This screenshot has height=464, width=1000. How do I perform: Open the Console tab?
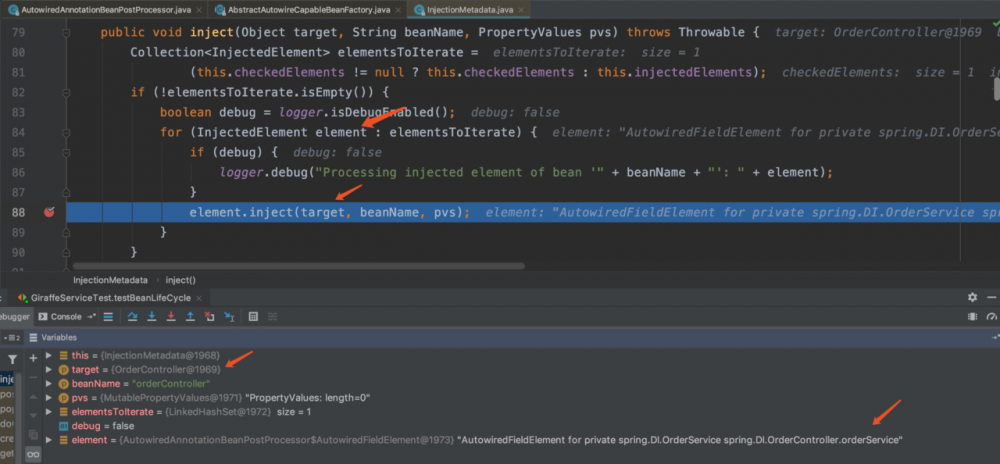pyautogui.click(x=61, y=317)
